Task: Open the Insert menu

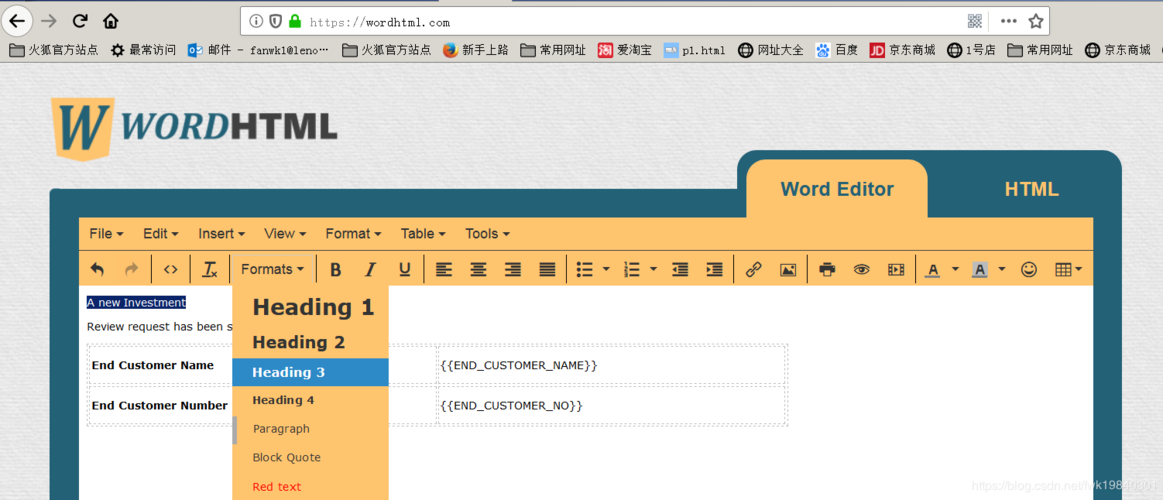Action: click(x=222, y=234)
